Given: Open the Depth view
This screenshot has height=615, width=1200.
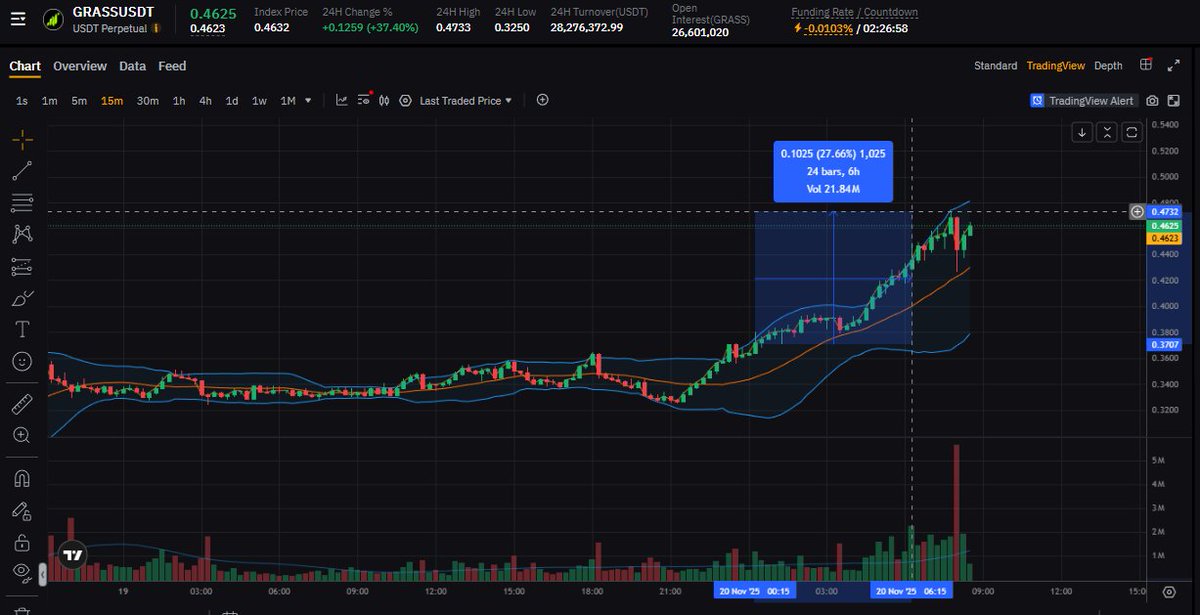Looking at the screenshot, I should pos(1108,65).
